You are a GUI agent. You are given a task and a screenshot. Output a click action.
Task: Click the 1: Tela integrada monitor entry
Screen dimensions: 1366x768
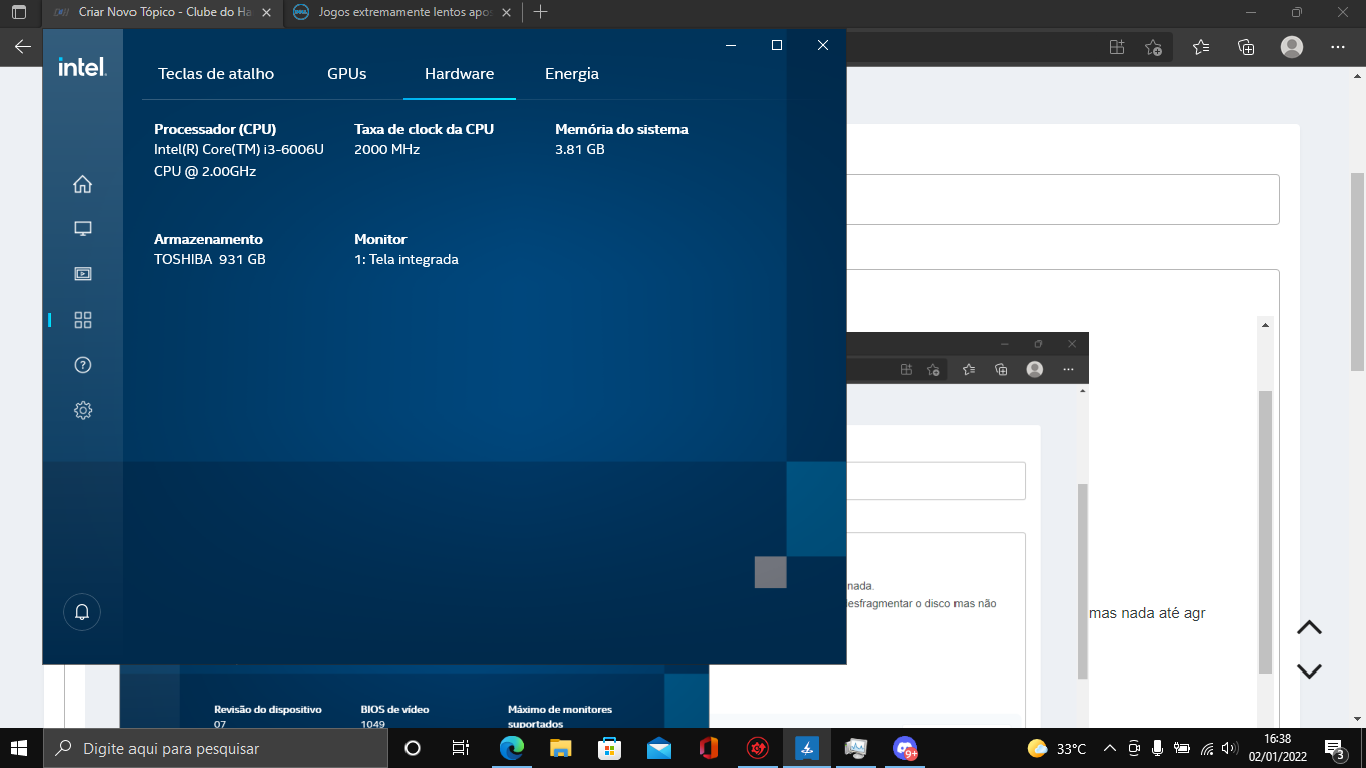(x=406, y=259)
